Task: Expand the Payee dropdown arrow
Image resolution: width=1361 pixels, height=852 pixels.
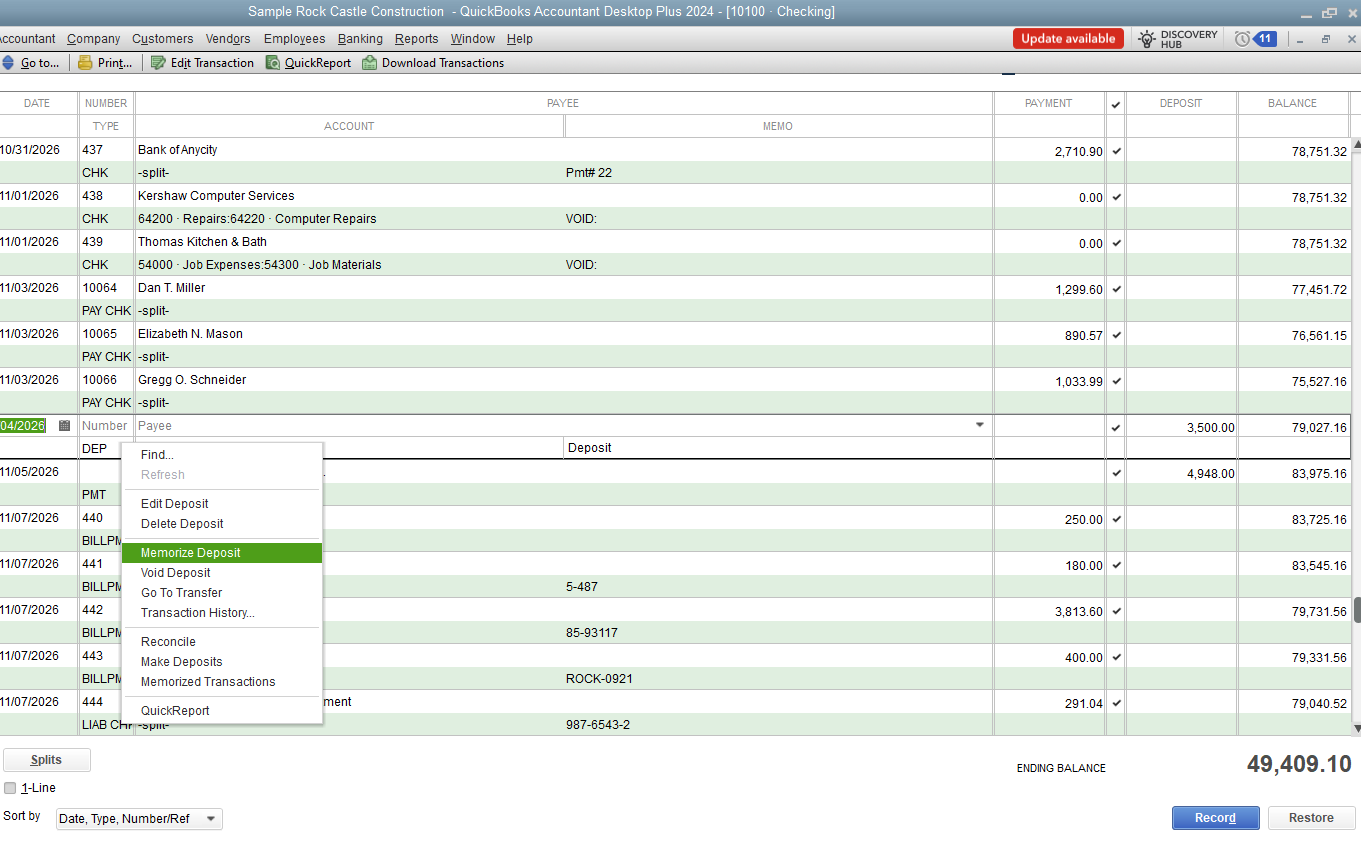Action: click(980, 426)
